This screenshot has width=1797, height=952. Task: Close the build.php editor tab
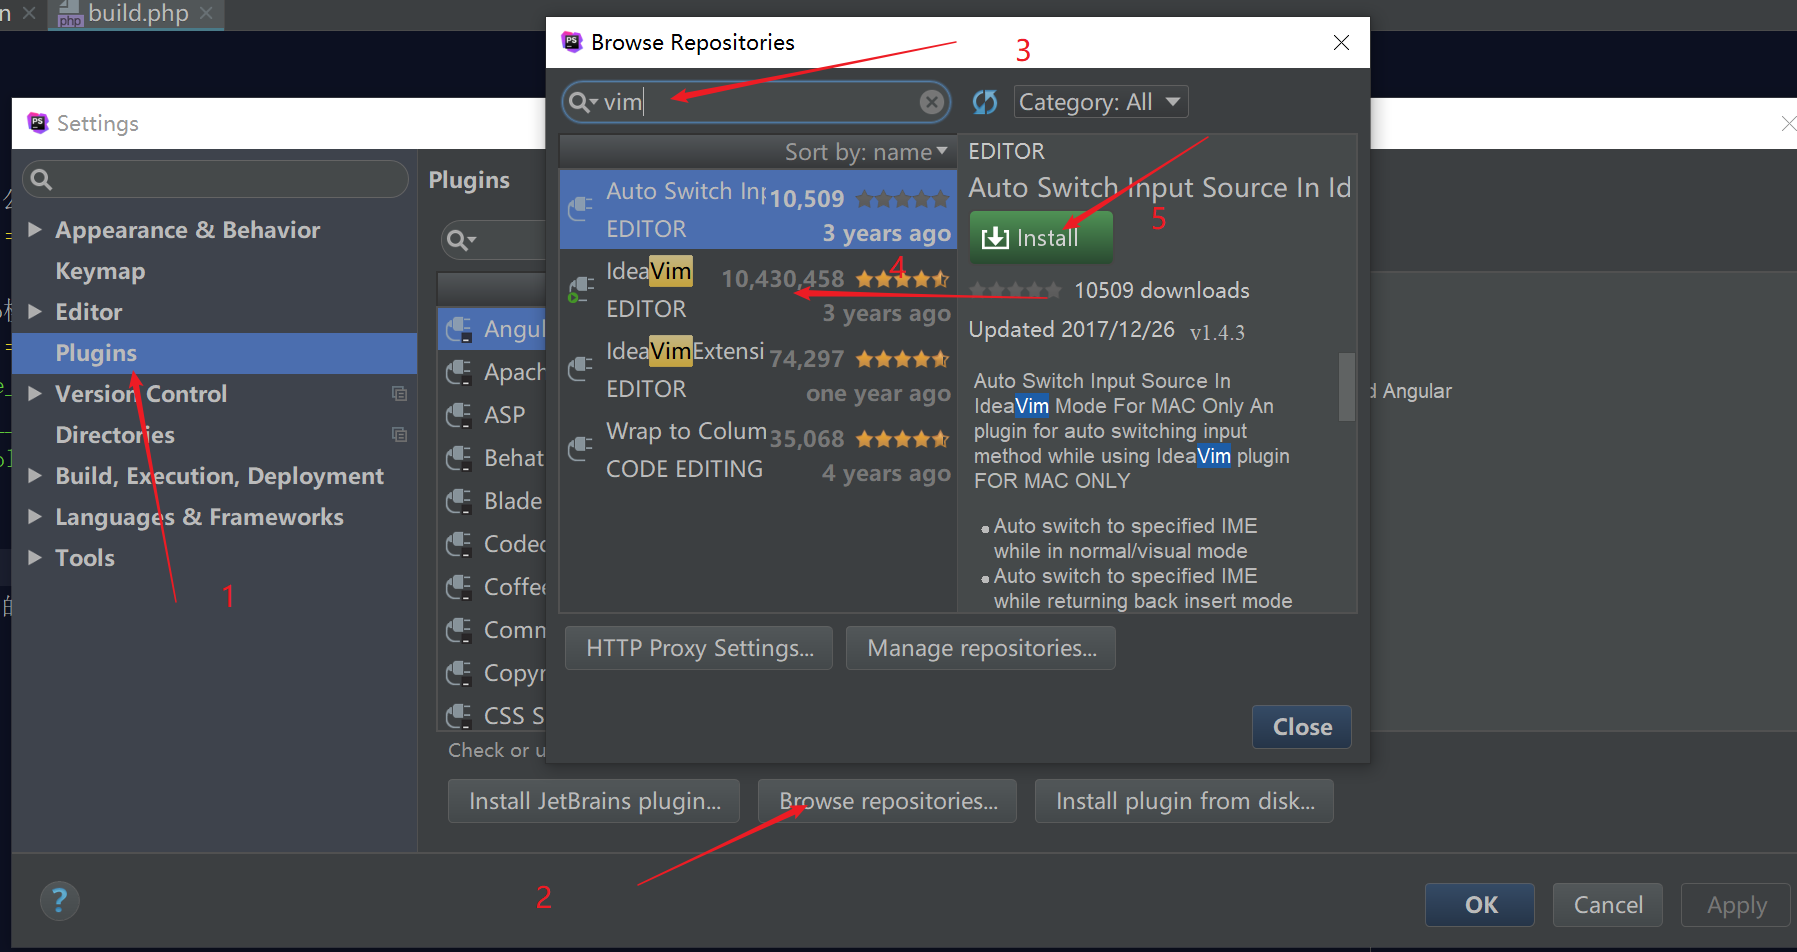206,13
